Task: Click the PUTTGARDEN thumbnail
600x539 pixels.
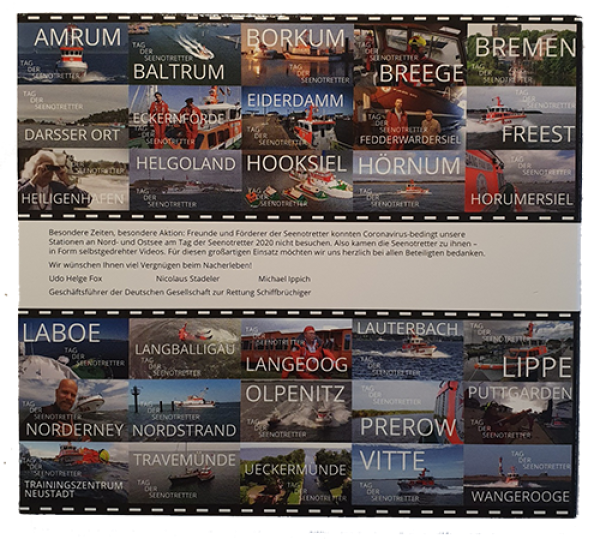Action: (518, 412)
